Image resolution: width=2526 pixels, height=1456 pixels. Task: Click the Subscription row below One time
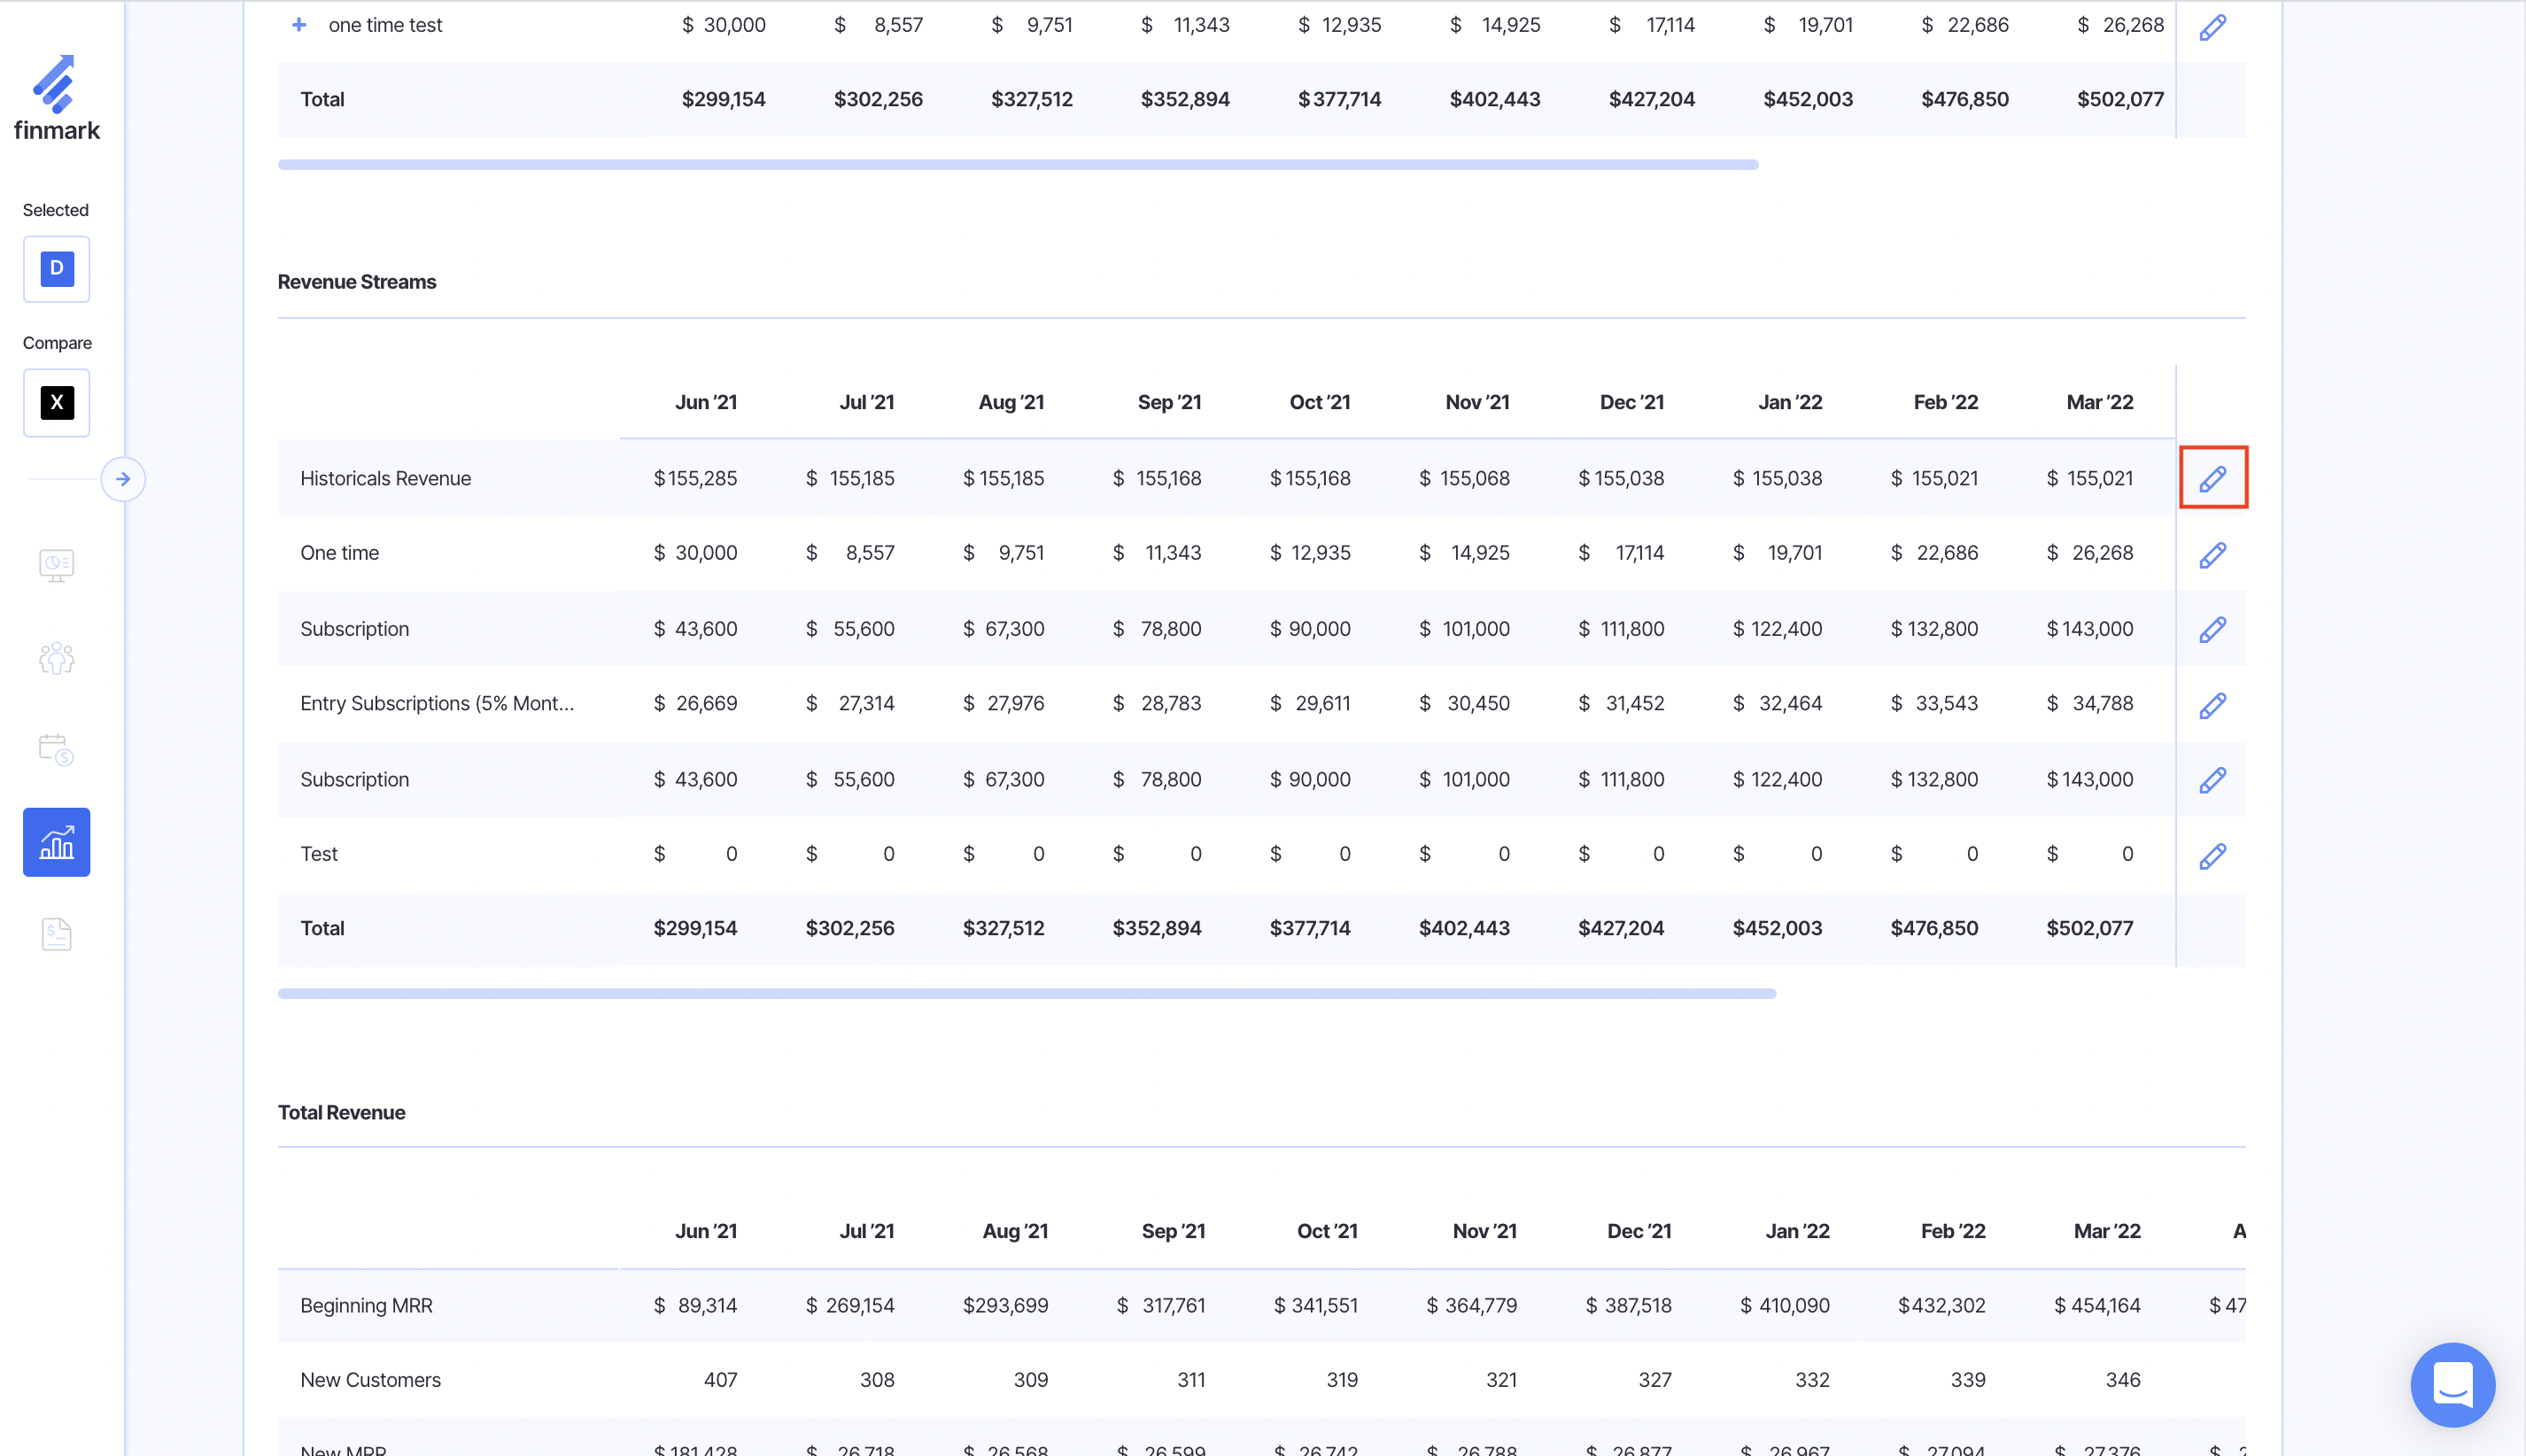pyautogui.click(x=354, y=629)
